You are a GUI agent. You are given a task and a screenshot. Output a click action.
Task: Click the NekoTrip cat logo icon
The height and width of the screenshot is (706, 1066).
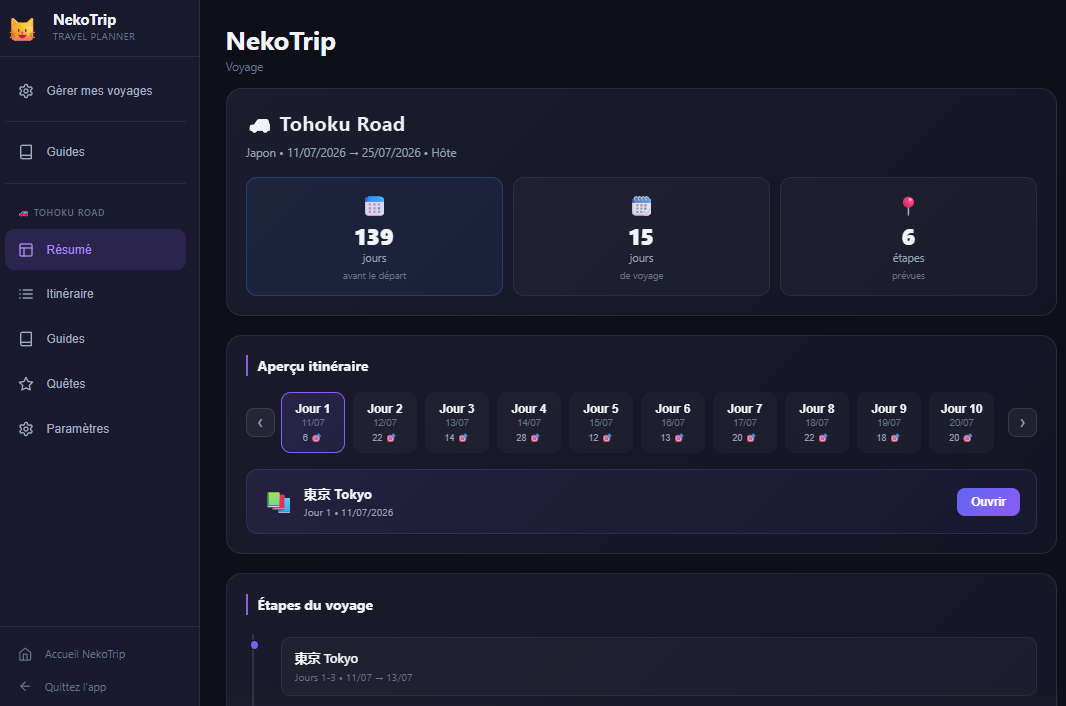[22, 30]
